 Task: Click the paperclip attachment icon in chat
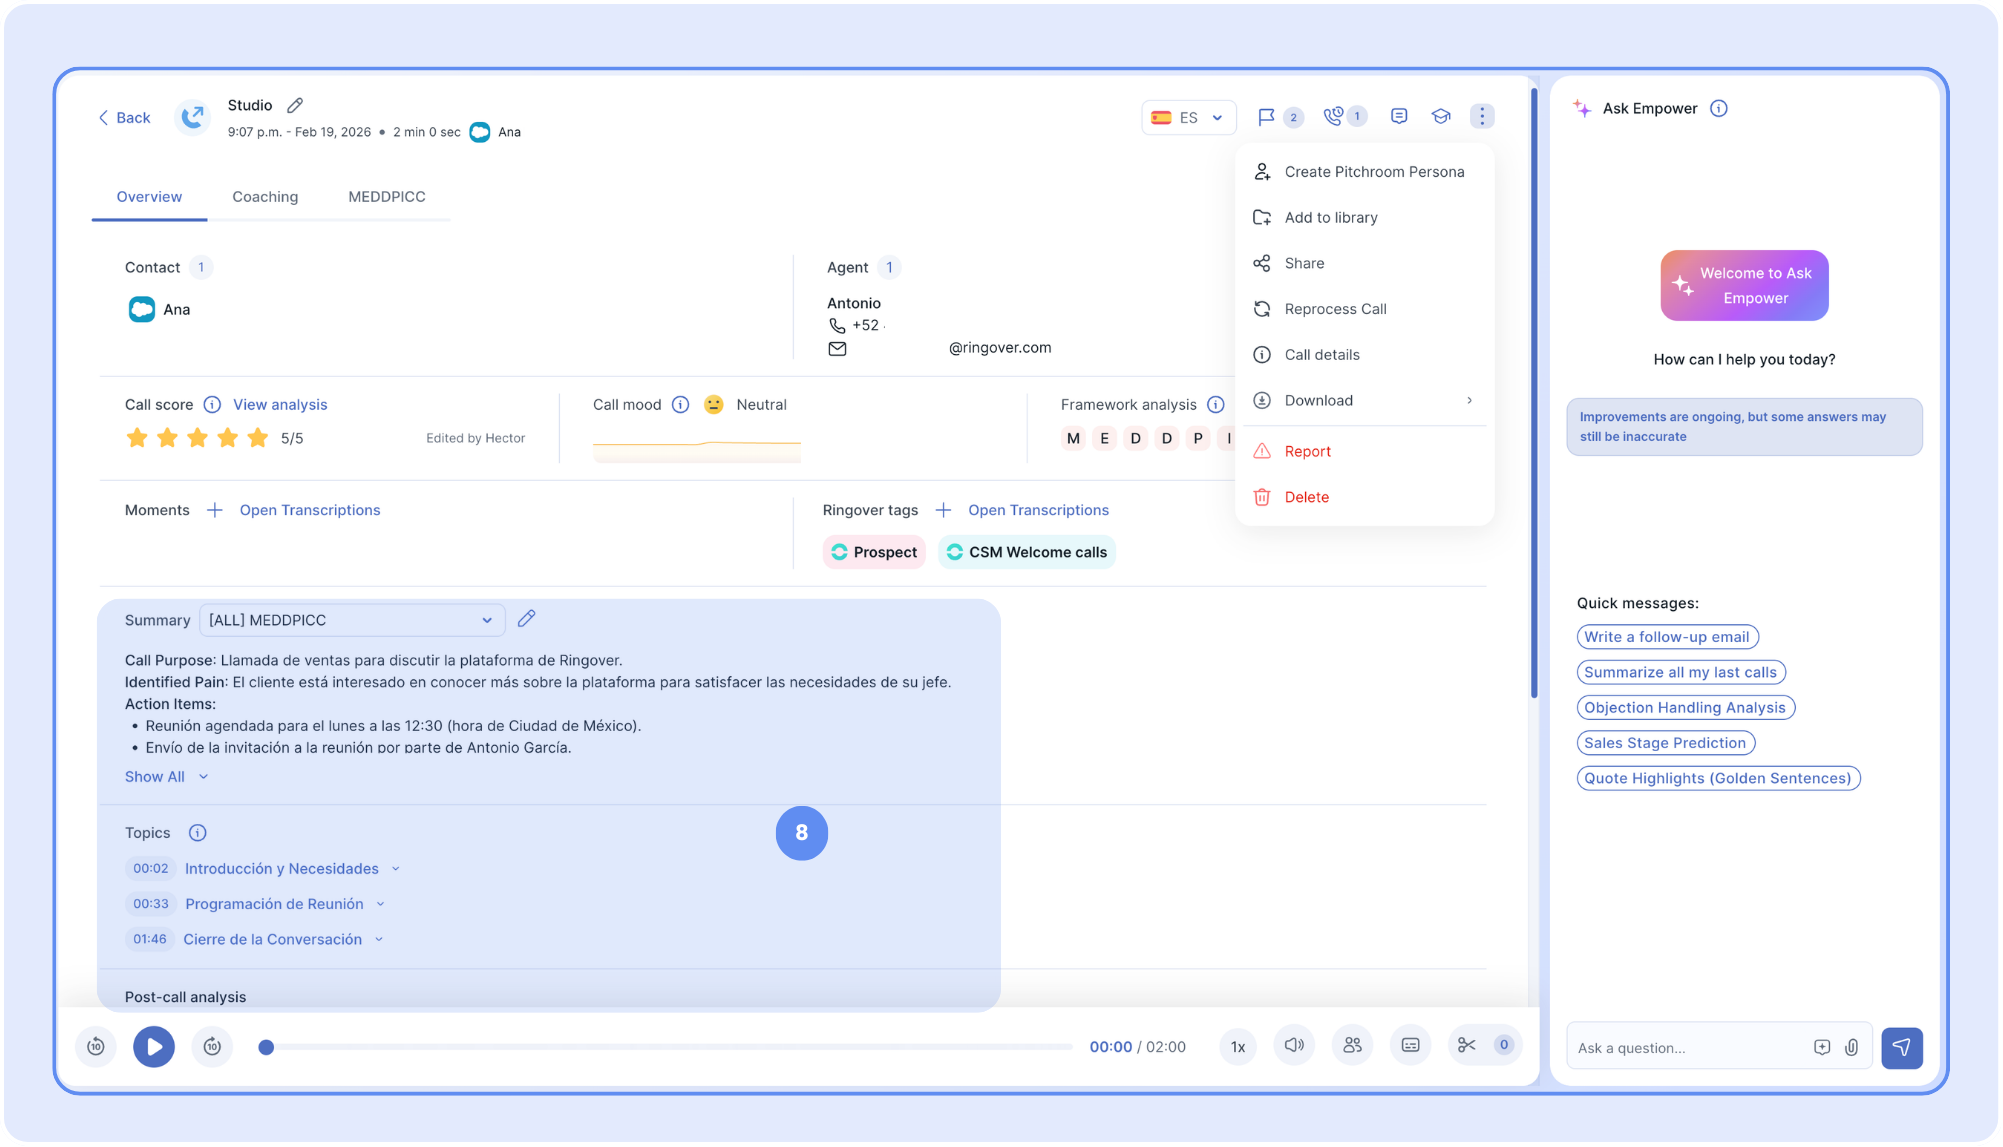pyautogui.click(x=1851, y=1047)
